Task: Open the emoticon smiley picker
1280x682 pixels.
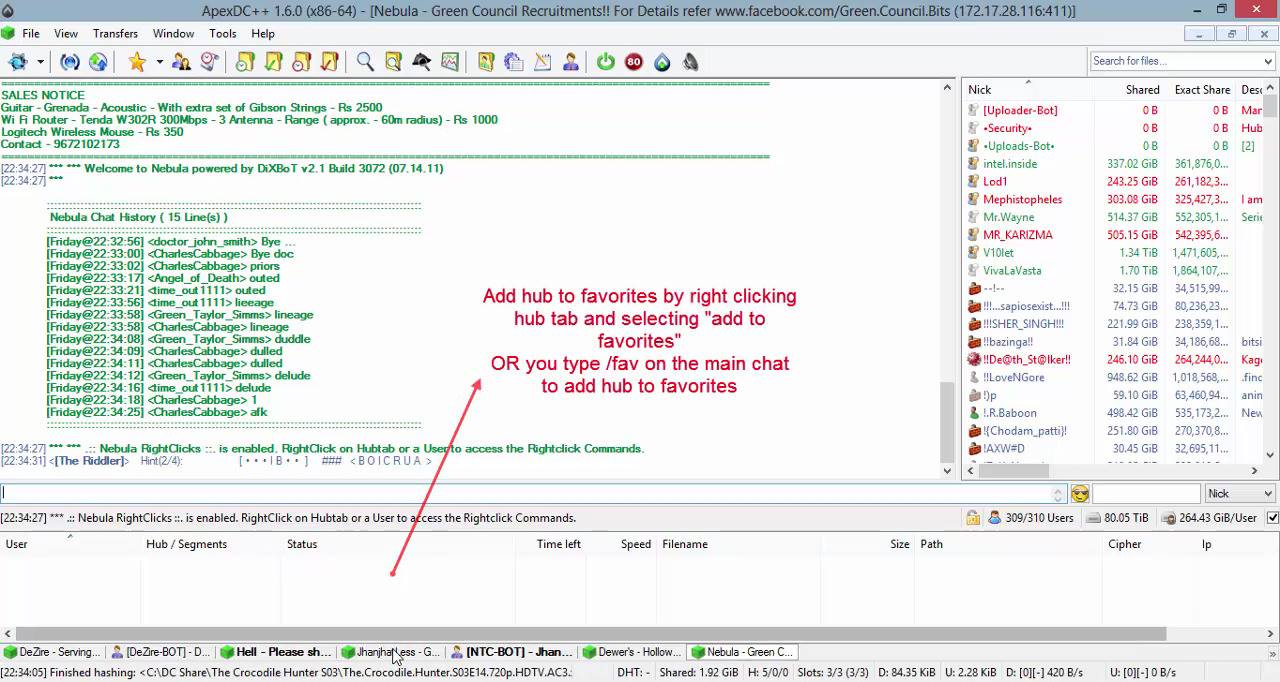Action: click(x=1079, y=493)
